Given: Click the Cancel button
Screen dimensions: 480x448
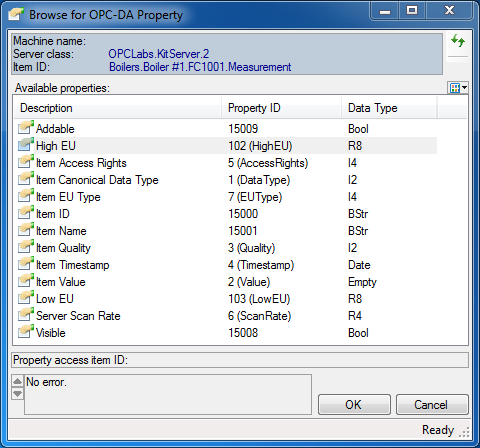Looking at the screenshot, I should [432, 405].
